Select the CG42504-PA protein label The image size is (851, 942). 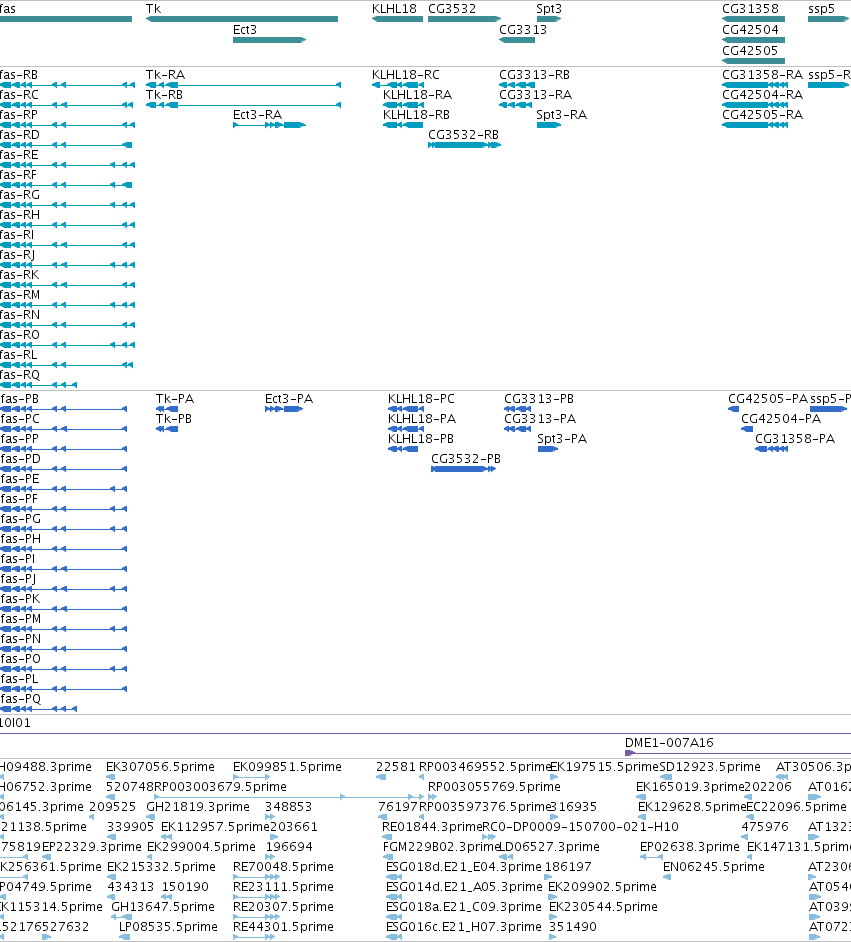point(781,419)
